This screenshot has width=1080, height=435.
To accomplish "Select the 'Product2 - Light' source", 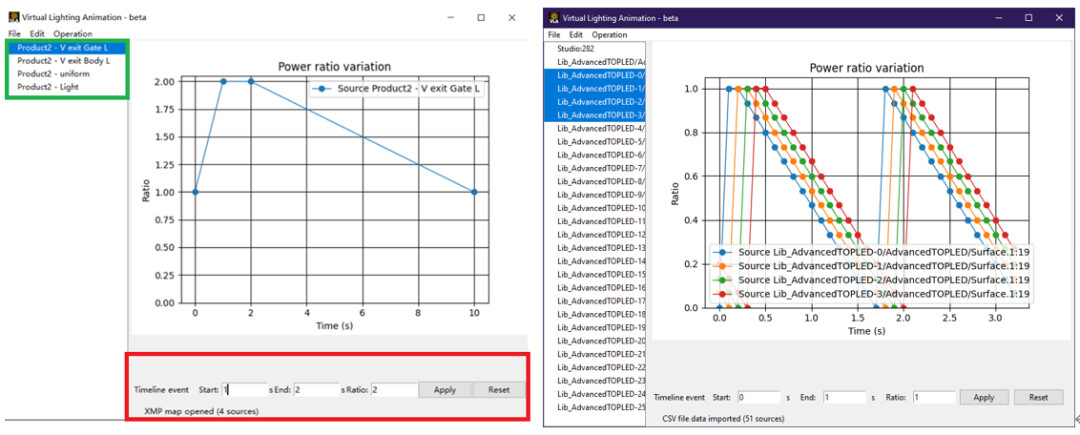I will [48, 87].
